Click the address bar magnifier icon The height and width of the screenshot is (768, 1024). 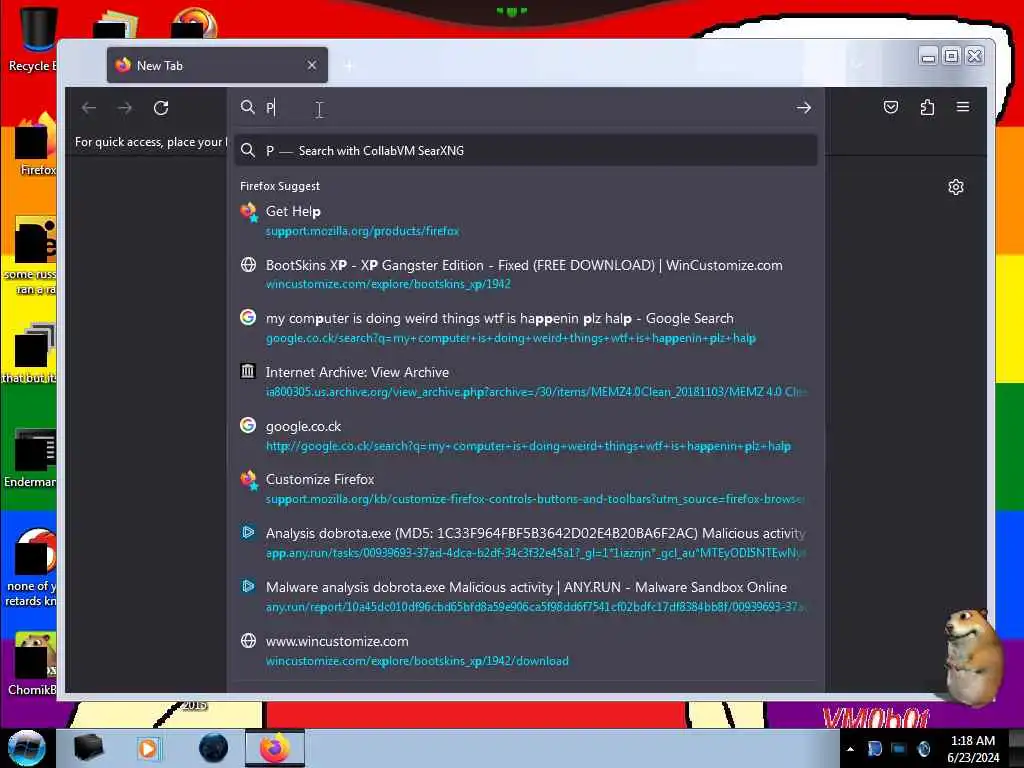(x=248, y=107)
